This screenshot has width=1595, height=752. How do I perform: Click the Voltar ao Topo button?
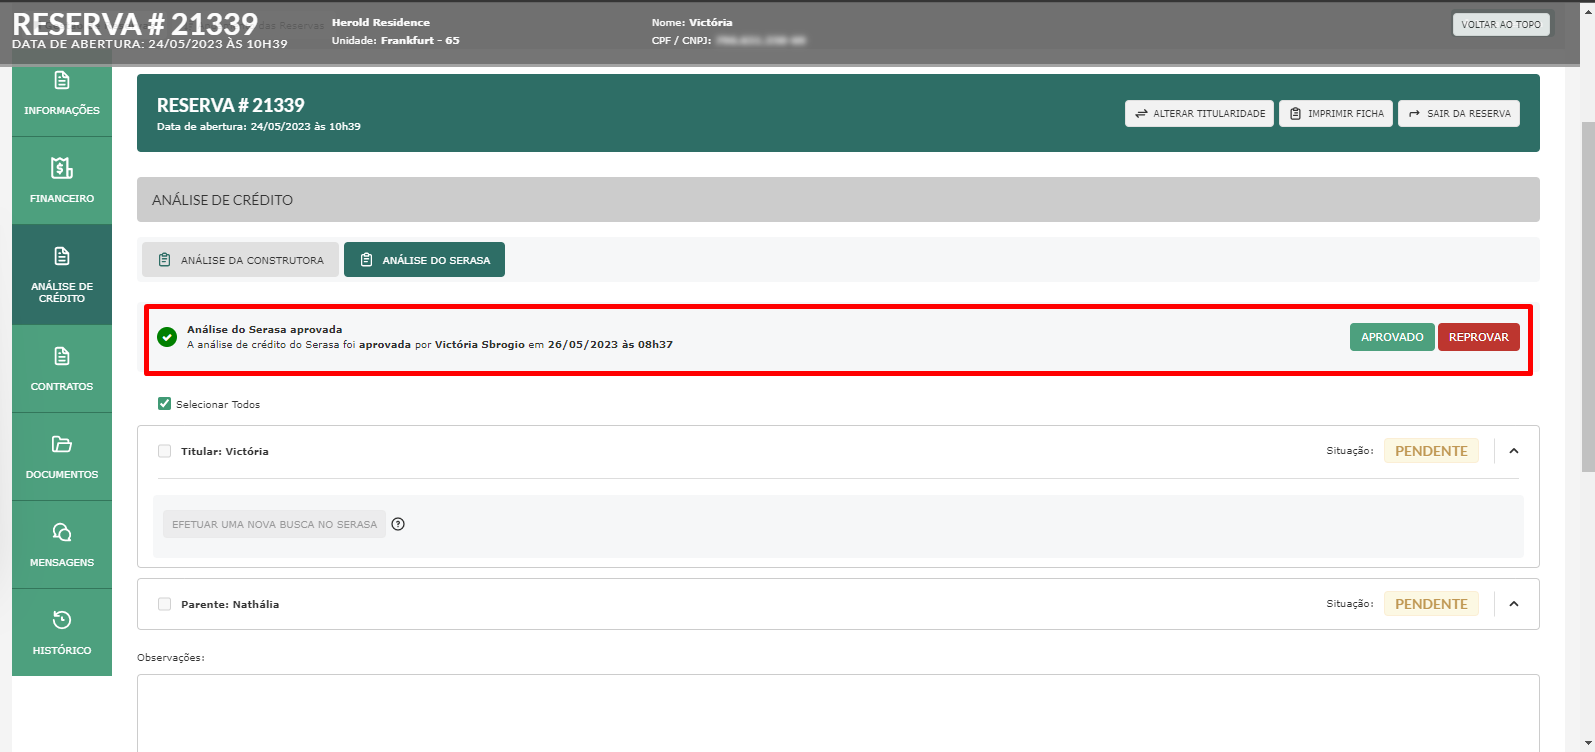[1501, 24]
